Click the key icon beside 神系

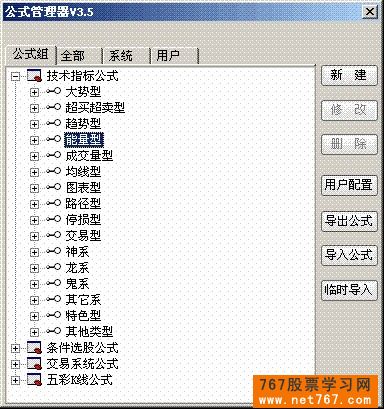coord(53,251)
